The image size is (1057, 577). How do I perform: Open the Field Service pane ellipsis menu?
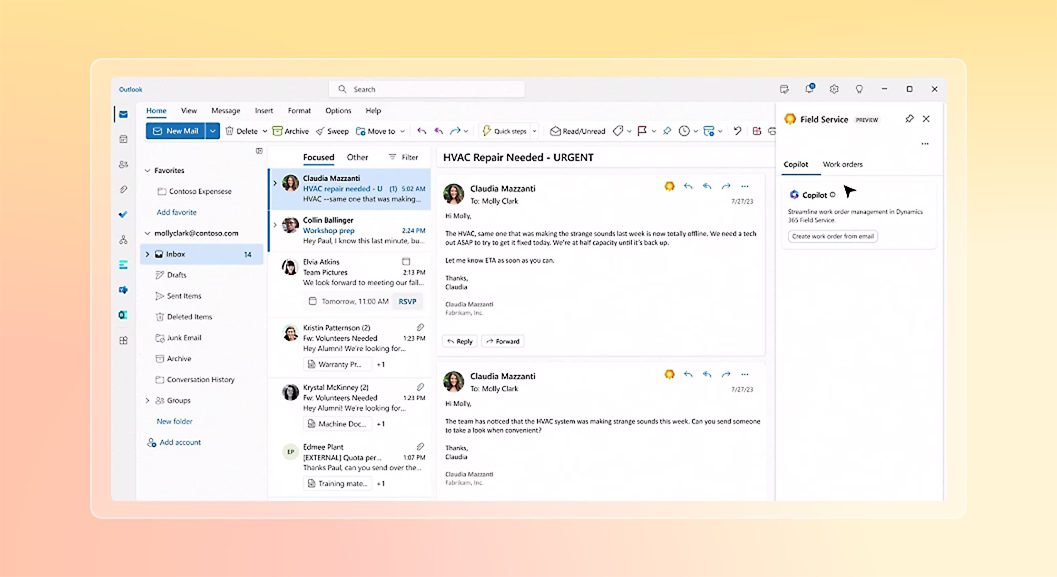pyautogui.click(x=925, y=144)
